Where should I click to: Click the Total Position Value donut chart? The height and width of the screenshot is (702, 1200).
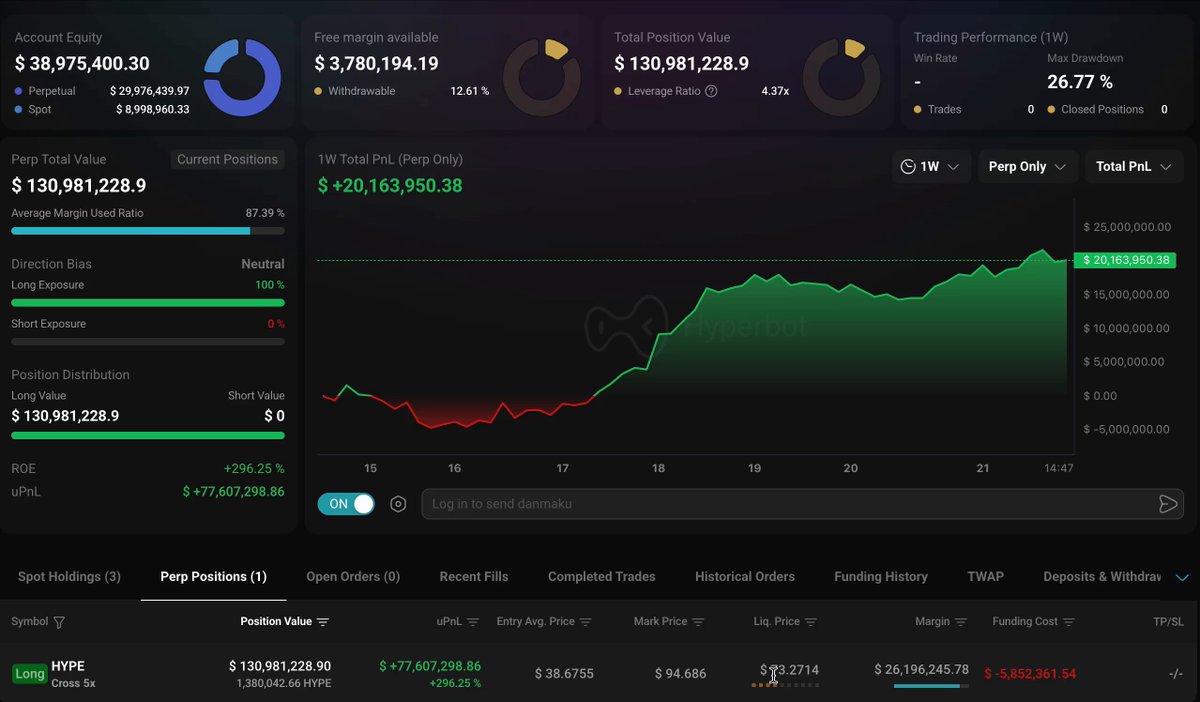coord(841,77)
